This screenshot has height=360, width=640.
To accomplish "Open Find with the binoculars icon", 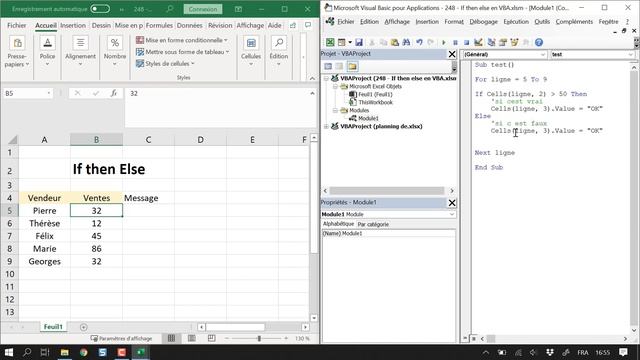I will point(406,42).
